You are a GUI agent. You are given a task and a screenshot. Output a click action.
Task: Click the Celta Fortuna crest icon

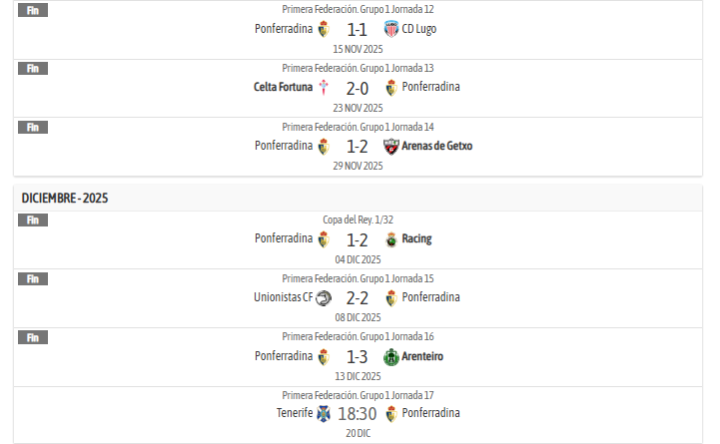click(323, 87)
